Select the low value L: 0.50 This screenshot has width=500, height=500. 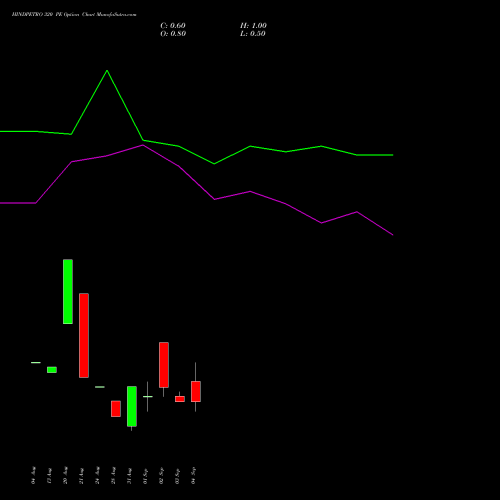click(253, 34)
